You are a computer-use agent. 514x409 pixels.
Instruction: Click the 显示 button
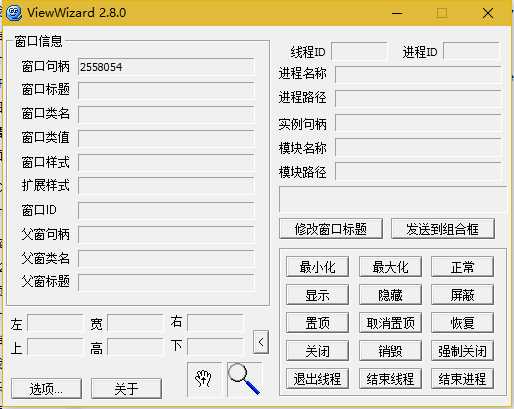pyautogui.click(x=317, y=295)
